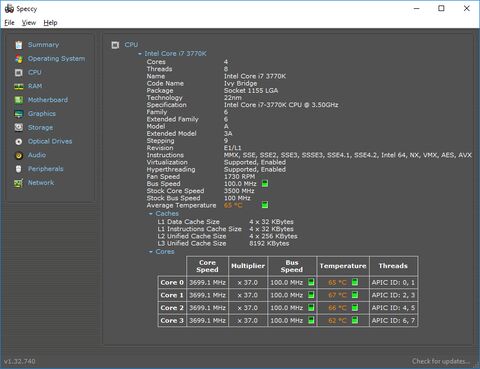The image size is (480, 369).
Task: Select the Network icon in sidebar
Action: [x=19, y=183]
